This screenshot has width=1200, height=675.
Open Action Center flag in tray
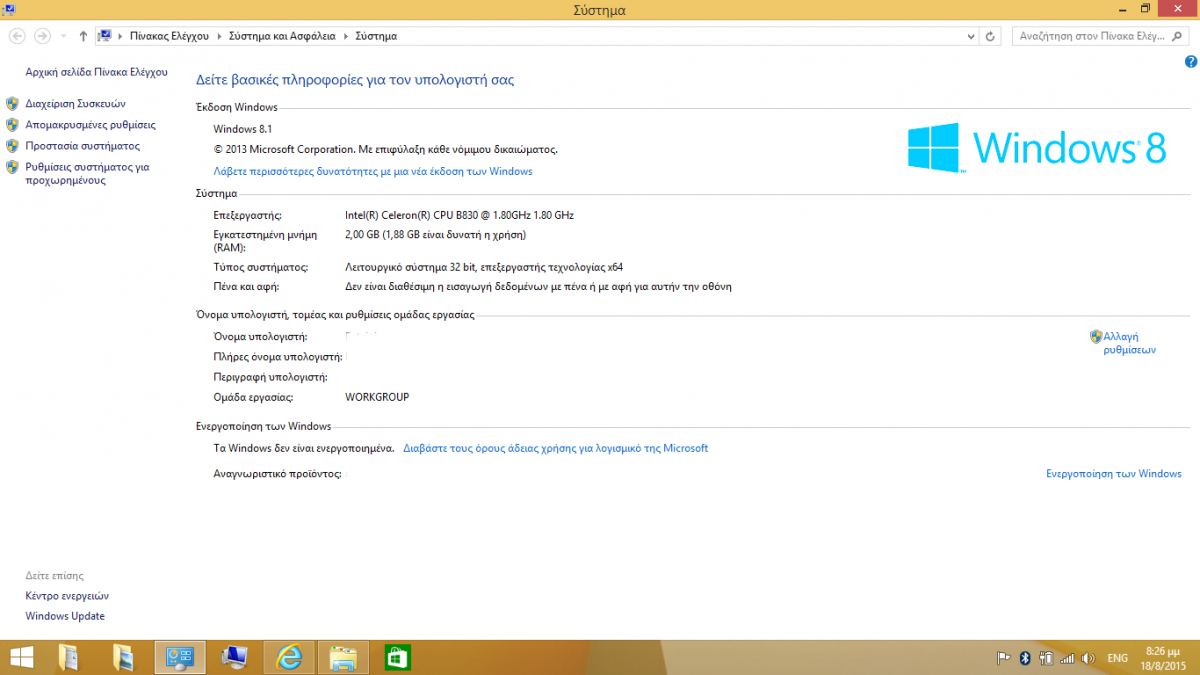pos(1004,658)
